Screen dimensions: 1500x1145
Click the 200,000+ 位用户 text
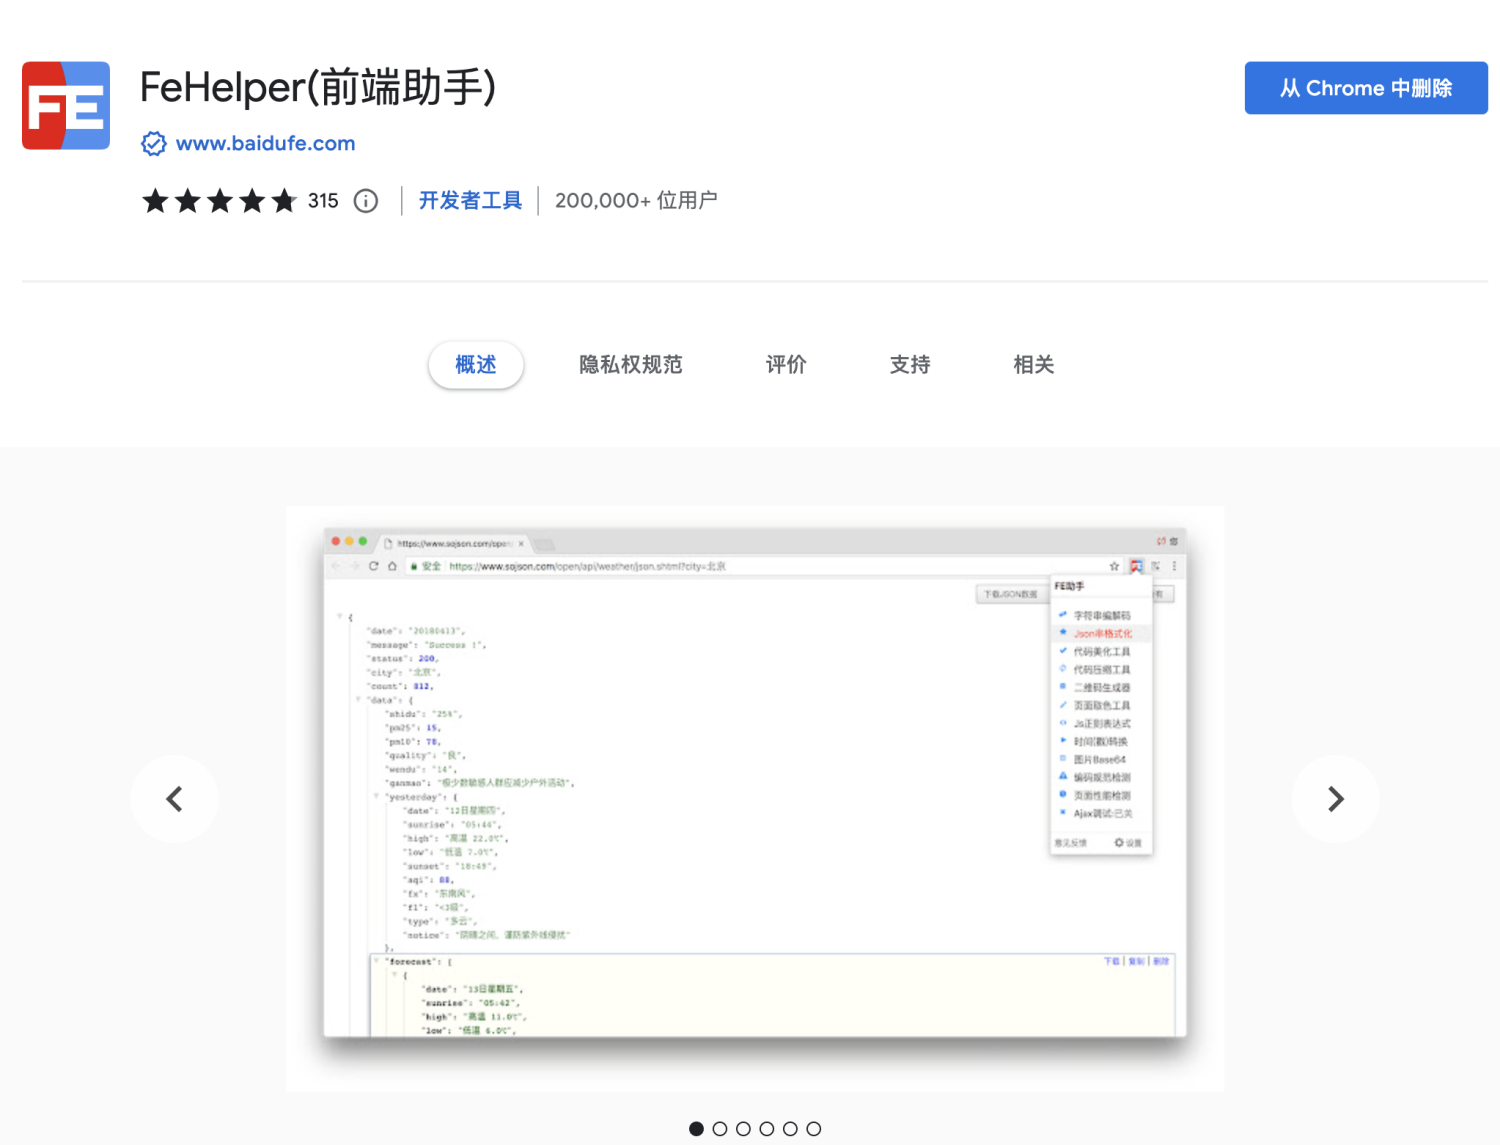pos(636,201)
